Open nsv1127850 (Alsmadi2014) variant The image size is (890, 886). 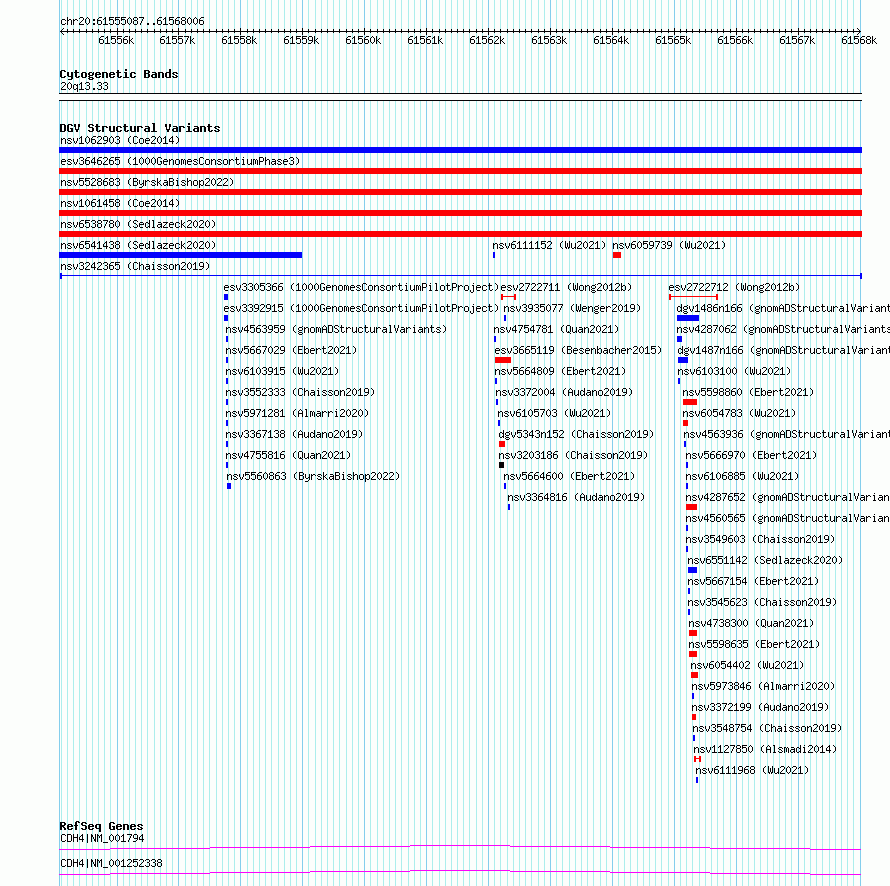tap(765, 749)
